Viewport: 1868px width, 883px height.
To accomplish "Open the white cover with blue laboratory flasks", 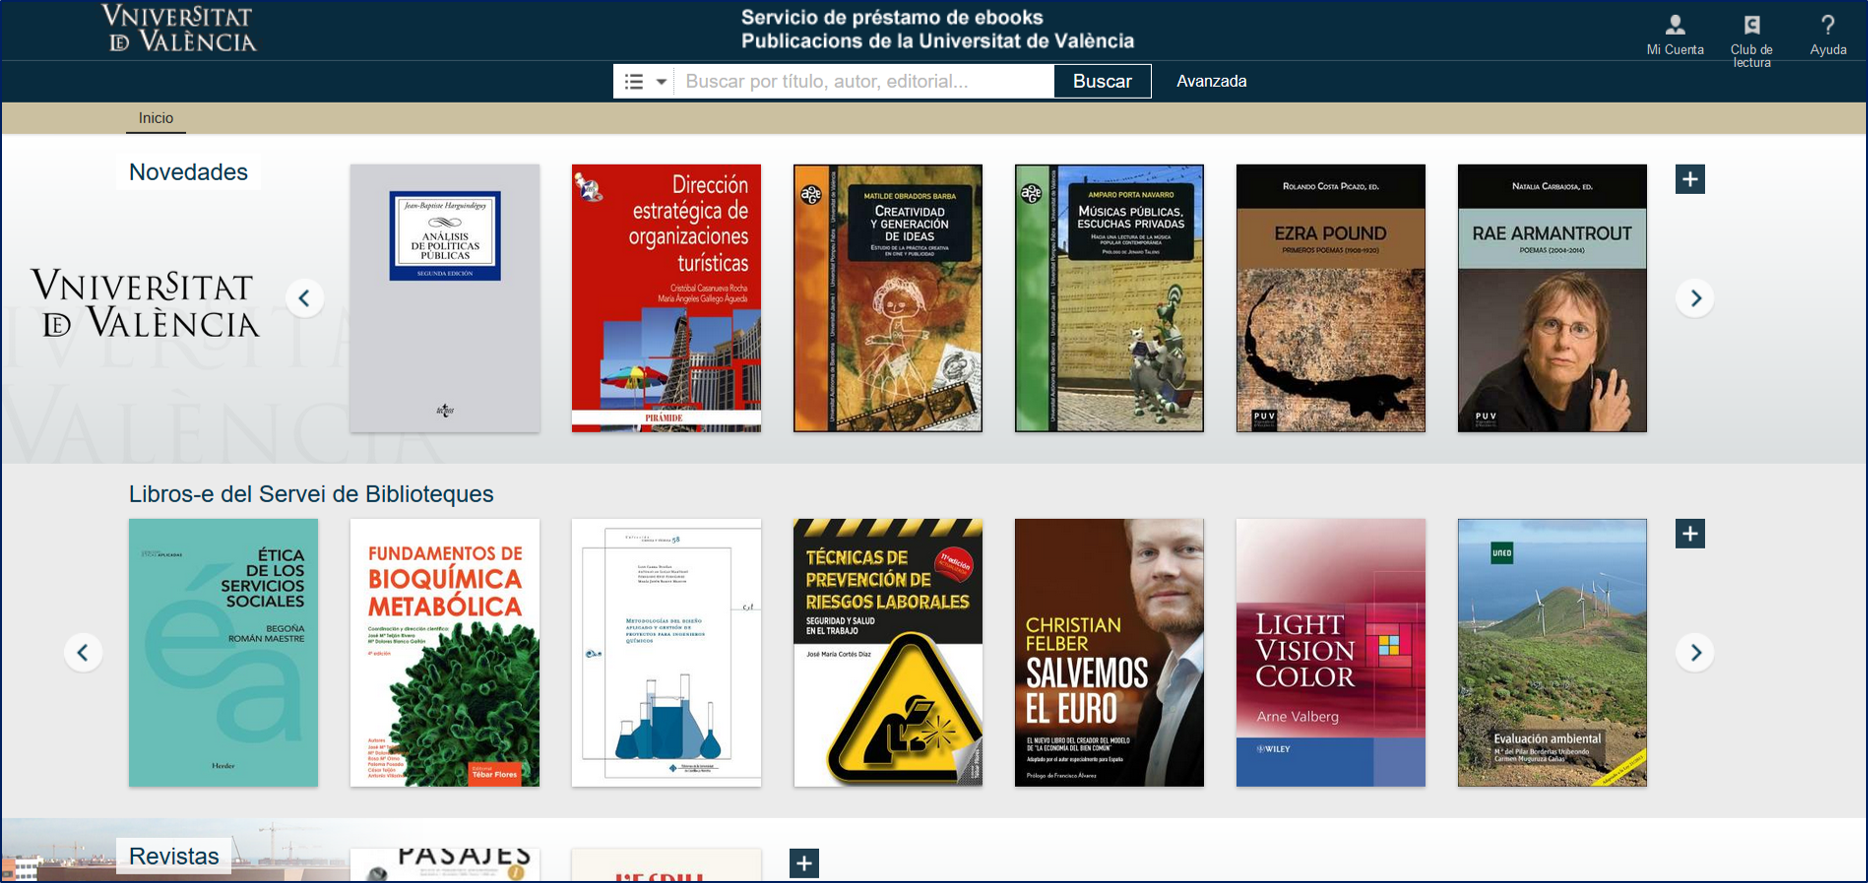I will 666,653.
